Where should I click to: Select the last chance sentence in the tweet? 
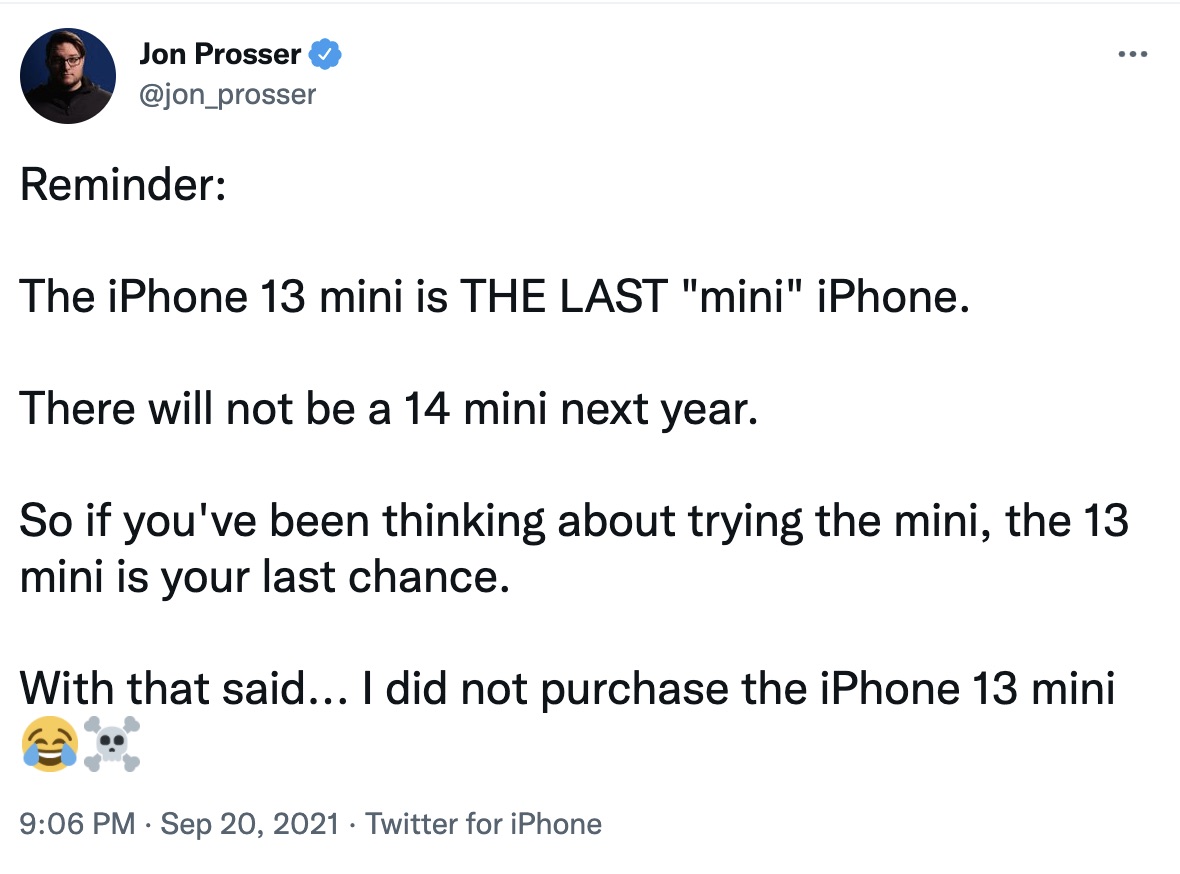coord(575,521)
